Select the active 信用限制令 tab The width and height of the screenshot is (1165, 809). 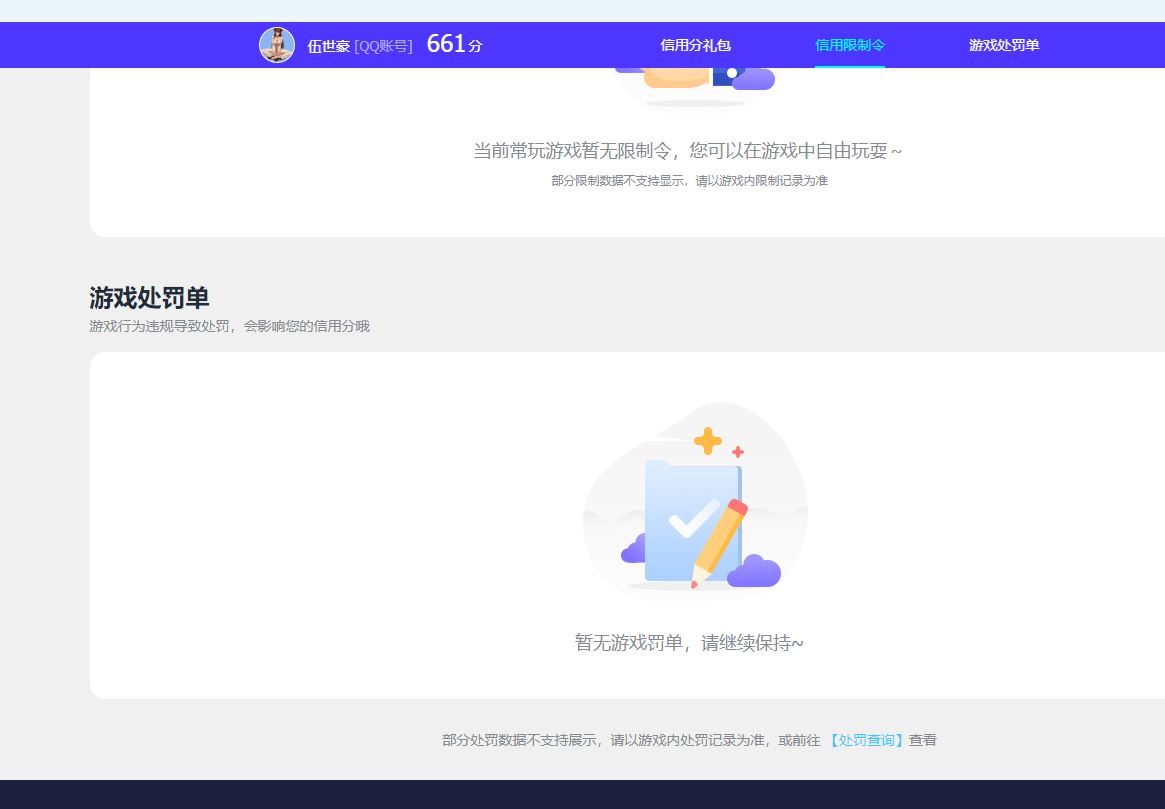tap(849, 45)
